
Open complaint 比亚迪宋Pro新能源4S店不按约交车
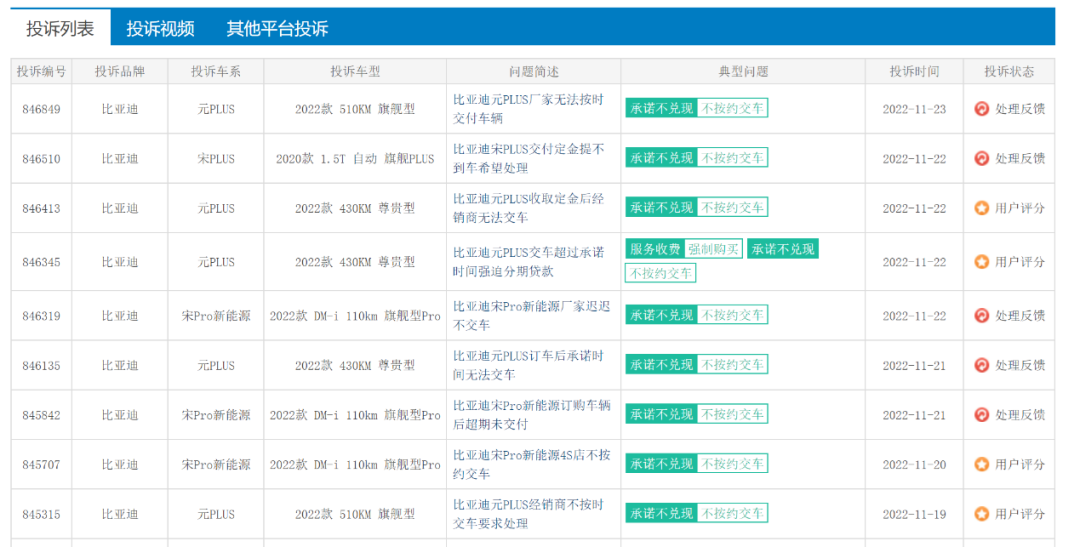tap(531, 464)
